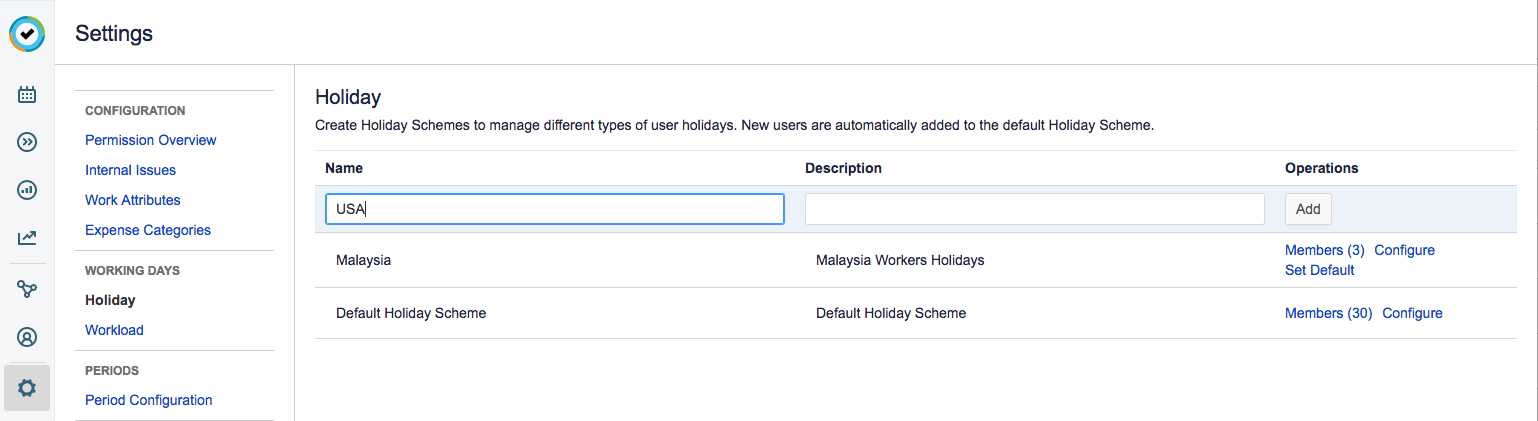1538x421 pixels.
Task: Open Permission Overview settings page
Action: 150,140
